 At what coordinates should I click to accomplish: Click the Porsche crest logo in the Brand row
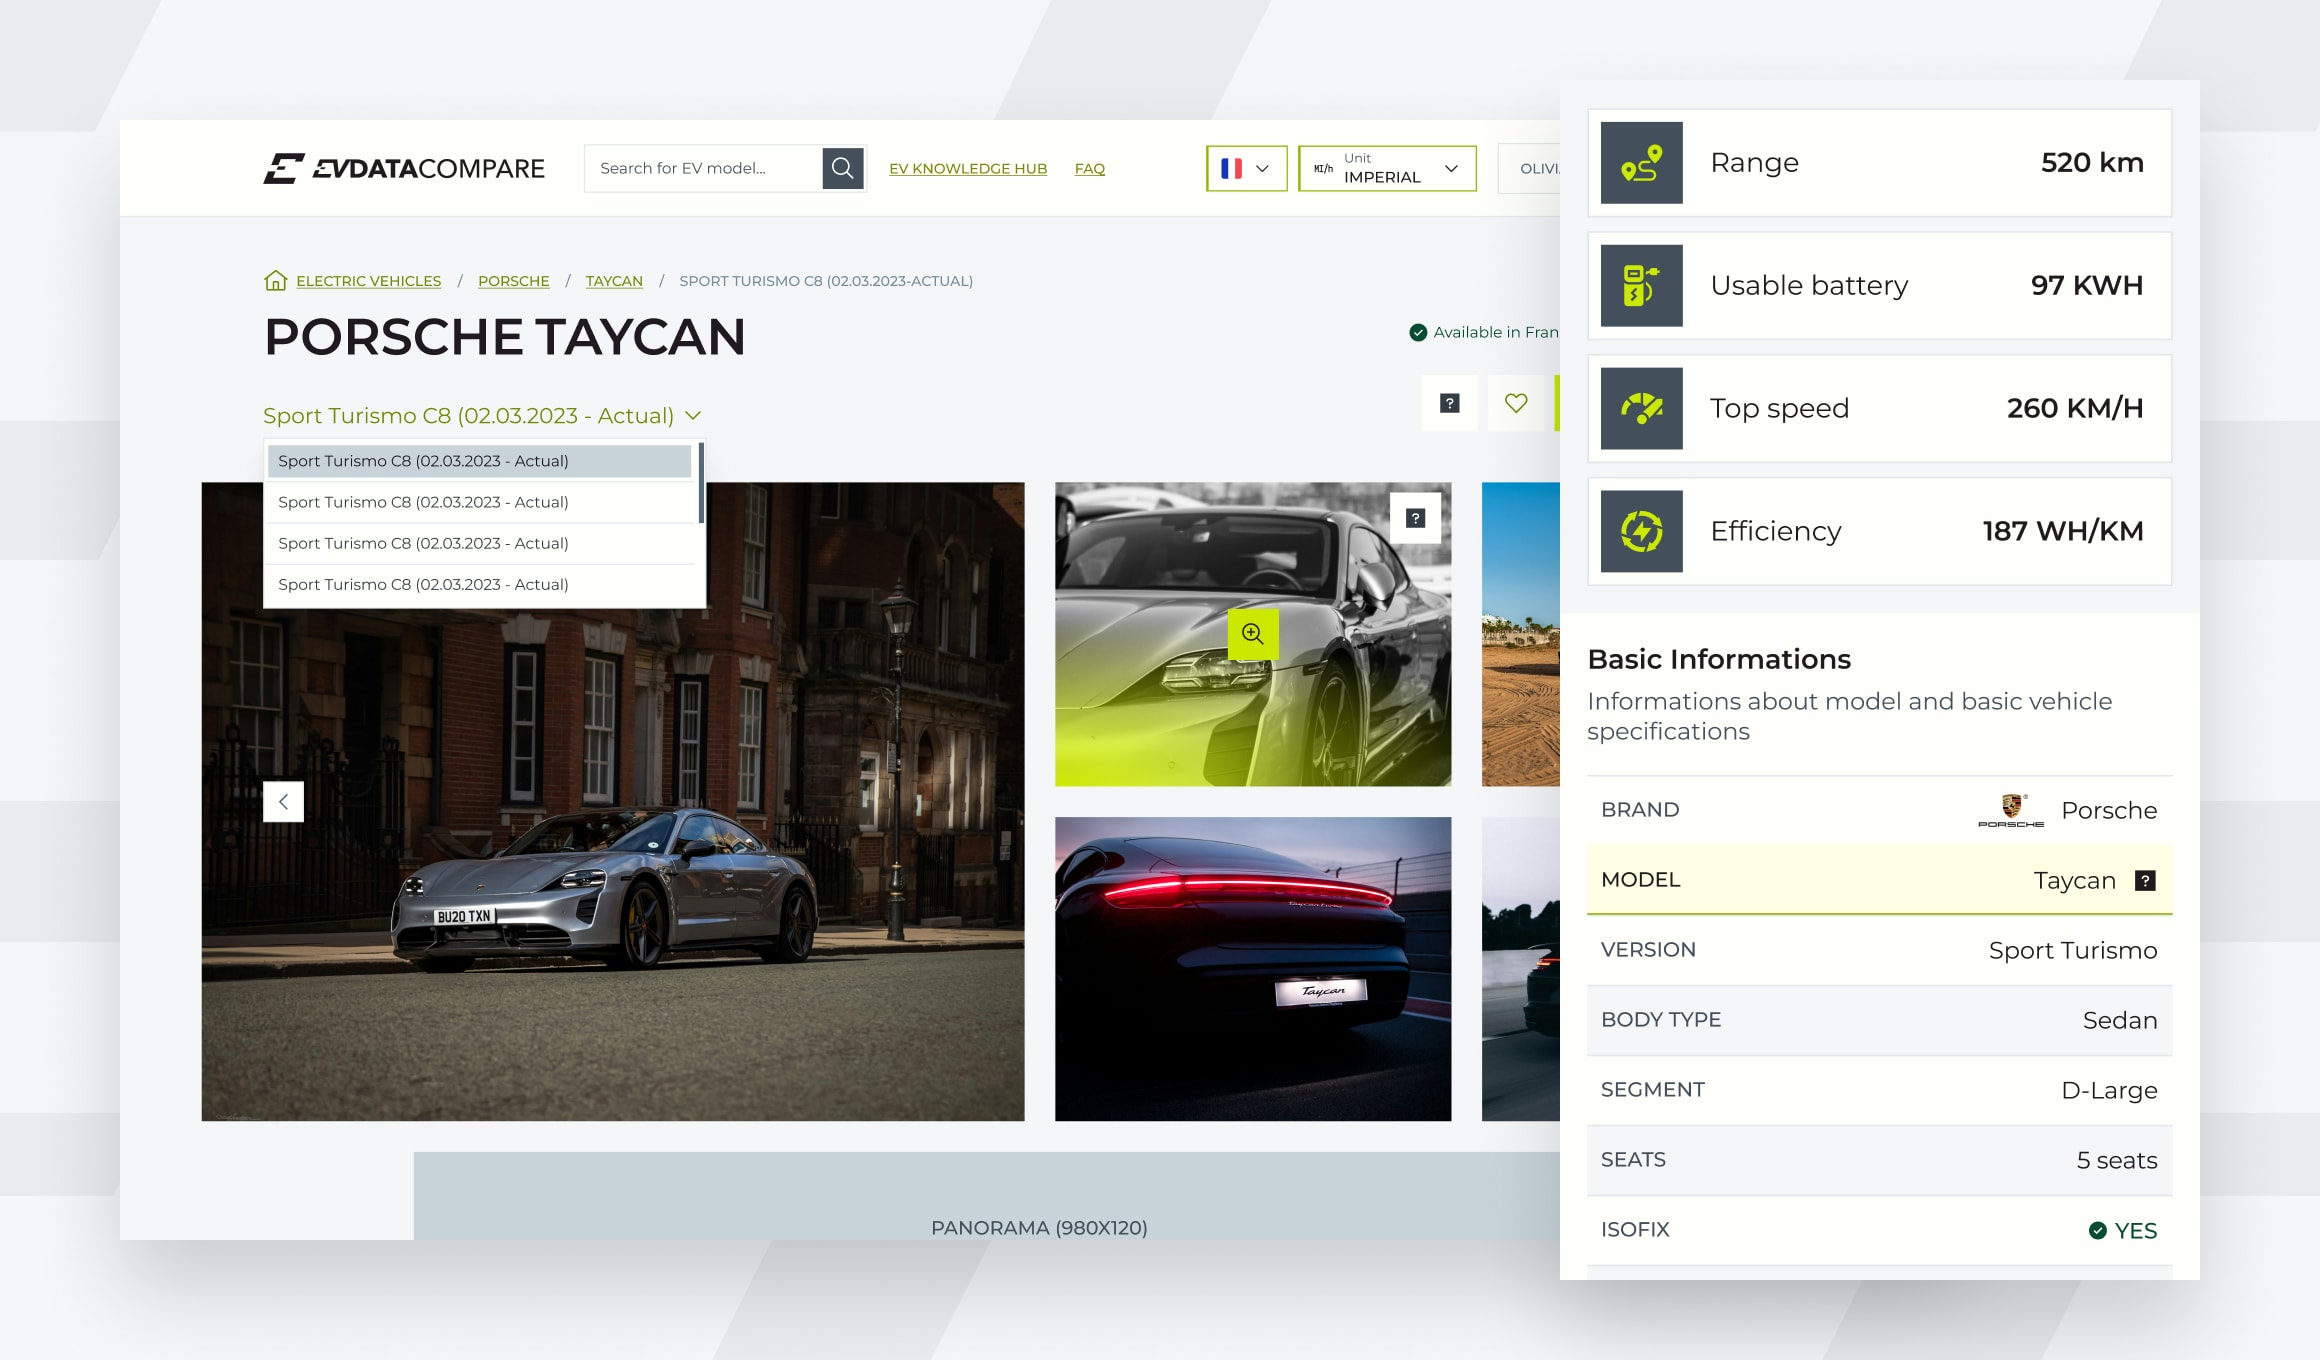coord(2011,810)
